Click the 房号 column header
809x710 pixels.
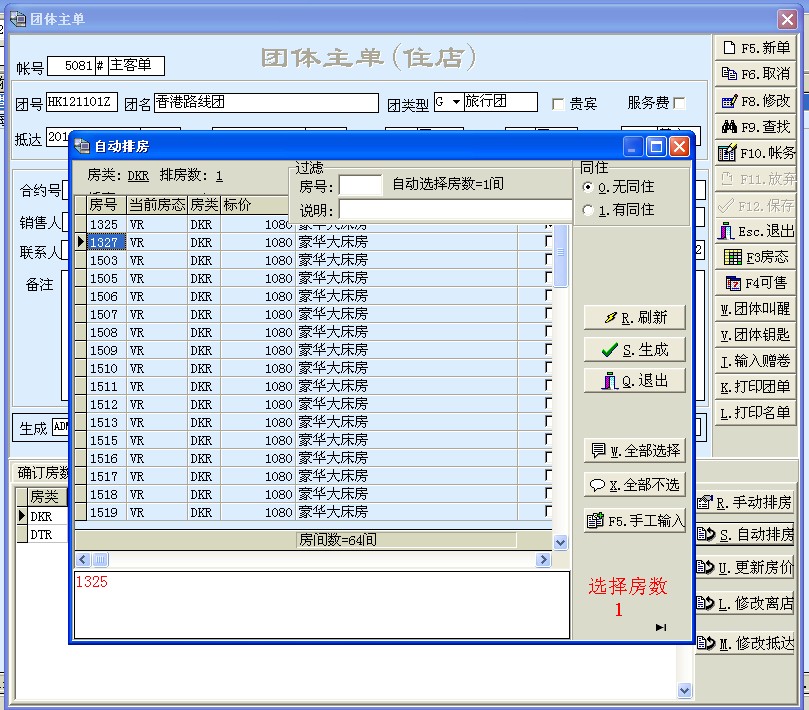[106, 205]
